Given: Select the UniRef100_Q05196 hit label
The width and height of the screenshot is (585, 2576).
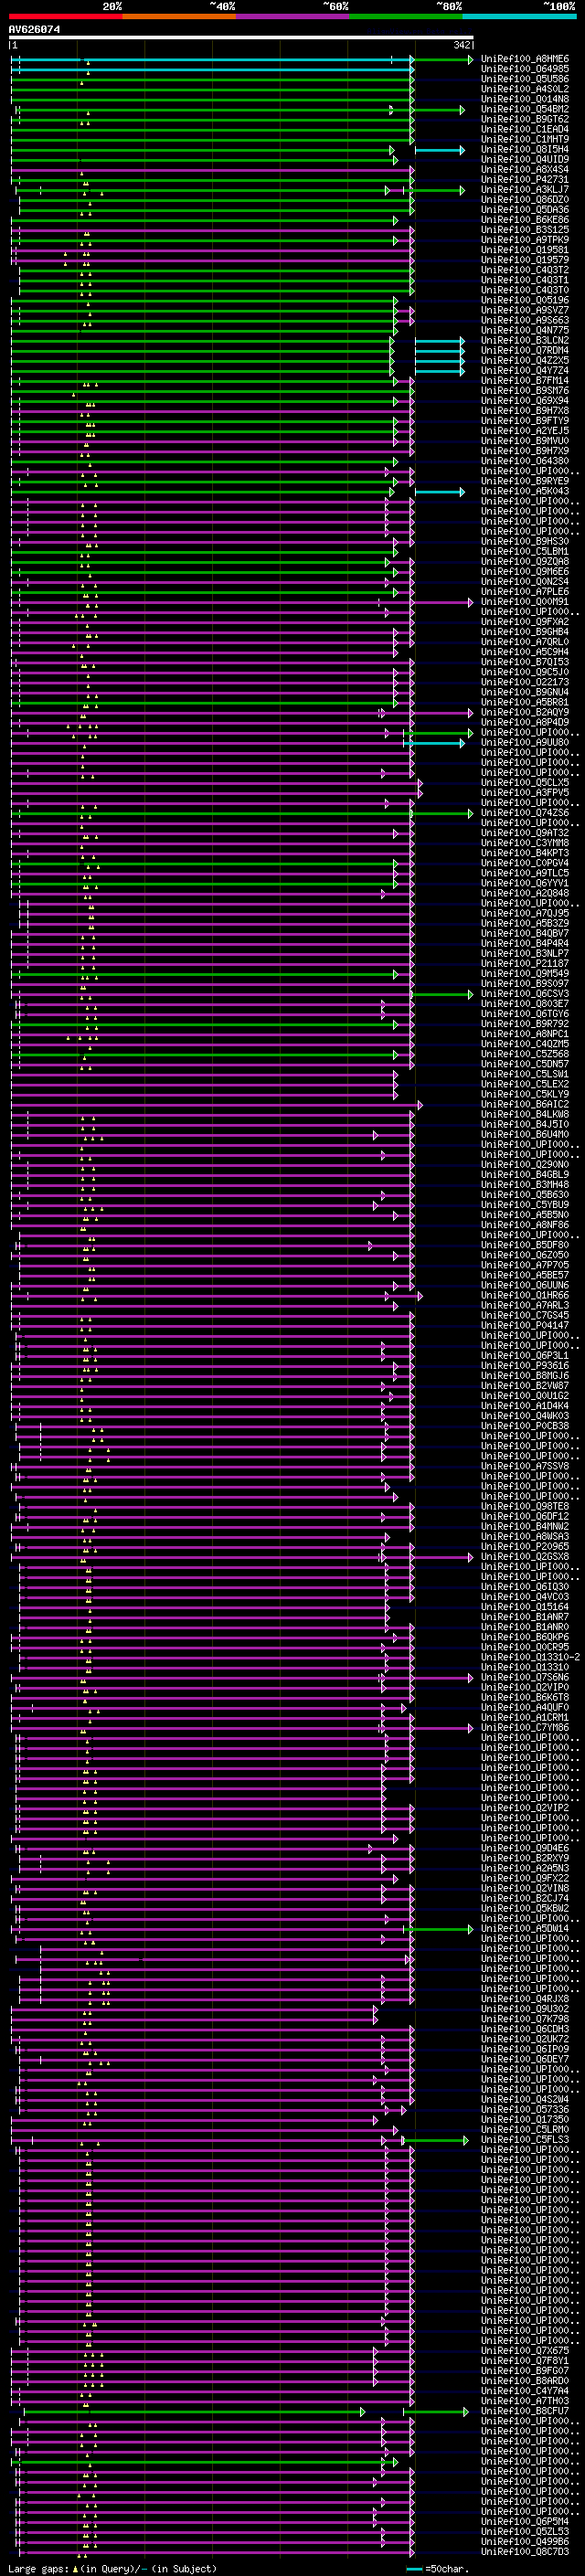Looking at the screenshot, I should point(525,300).
